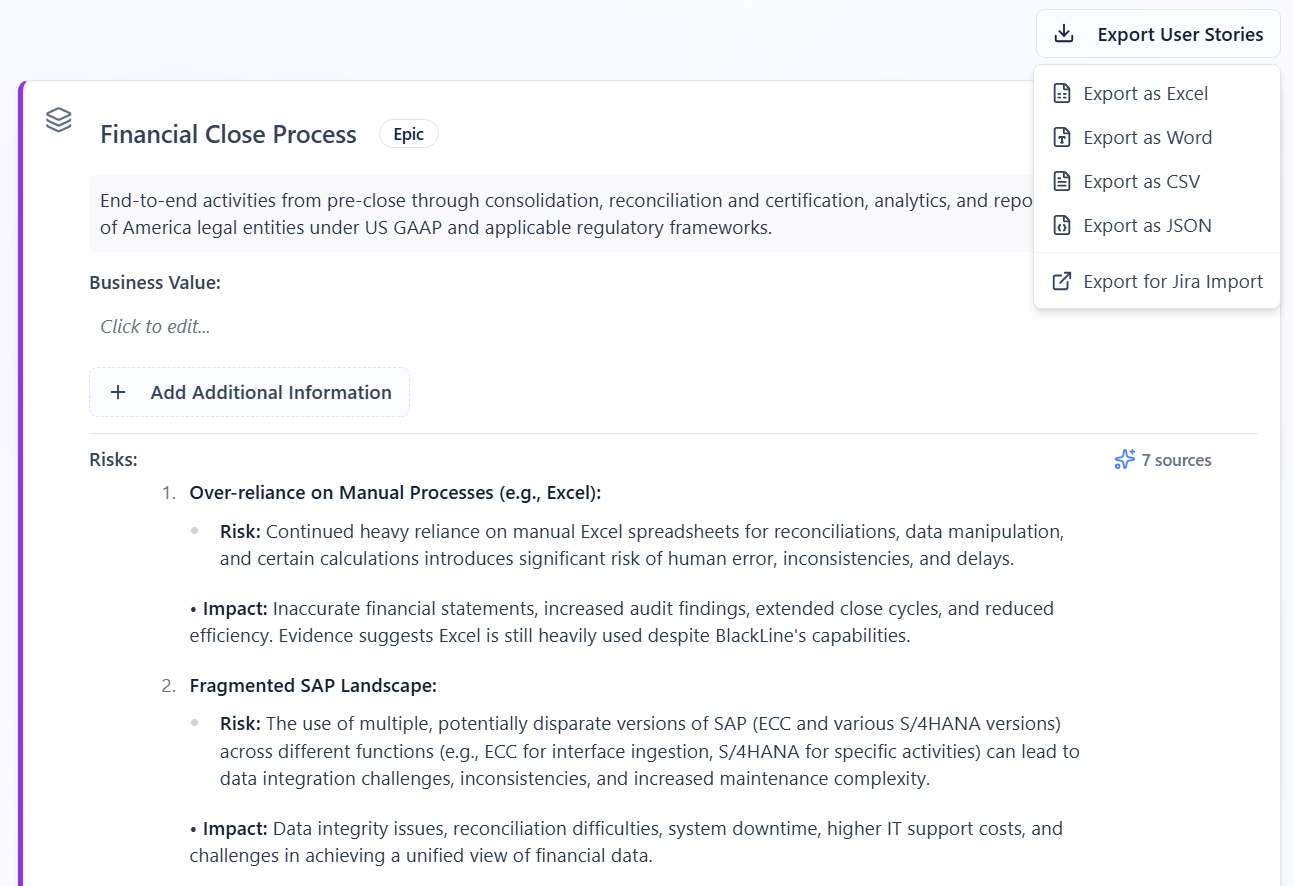Image resolution: width=1293 pixels, height=886 pixels.
Task: Click the CSV file icon in the export menu
Action: [1061, 181]
